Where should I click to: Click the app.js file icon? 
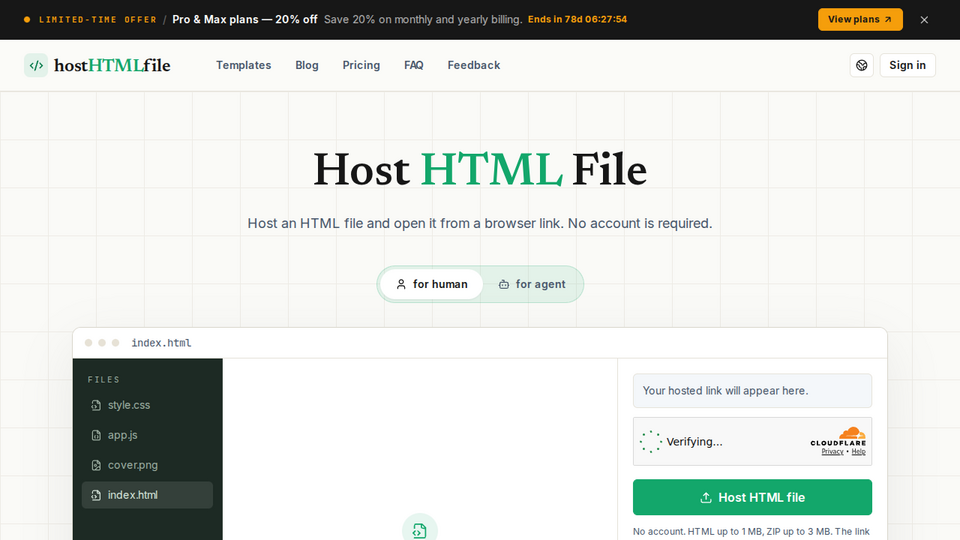point(96,435)
